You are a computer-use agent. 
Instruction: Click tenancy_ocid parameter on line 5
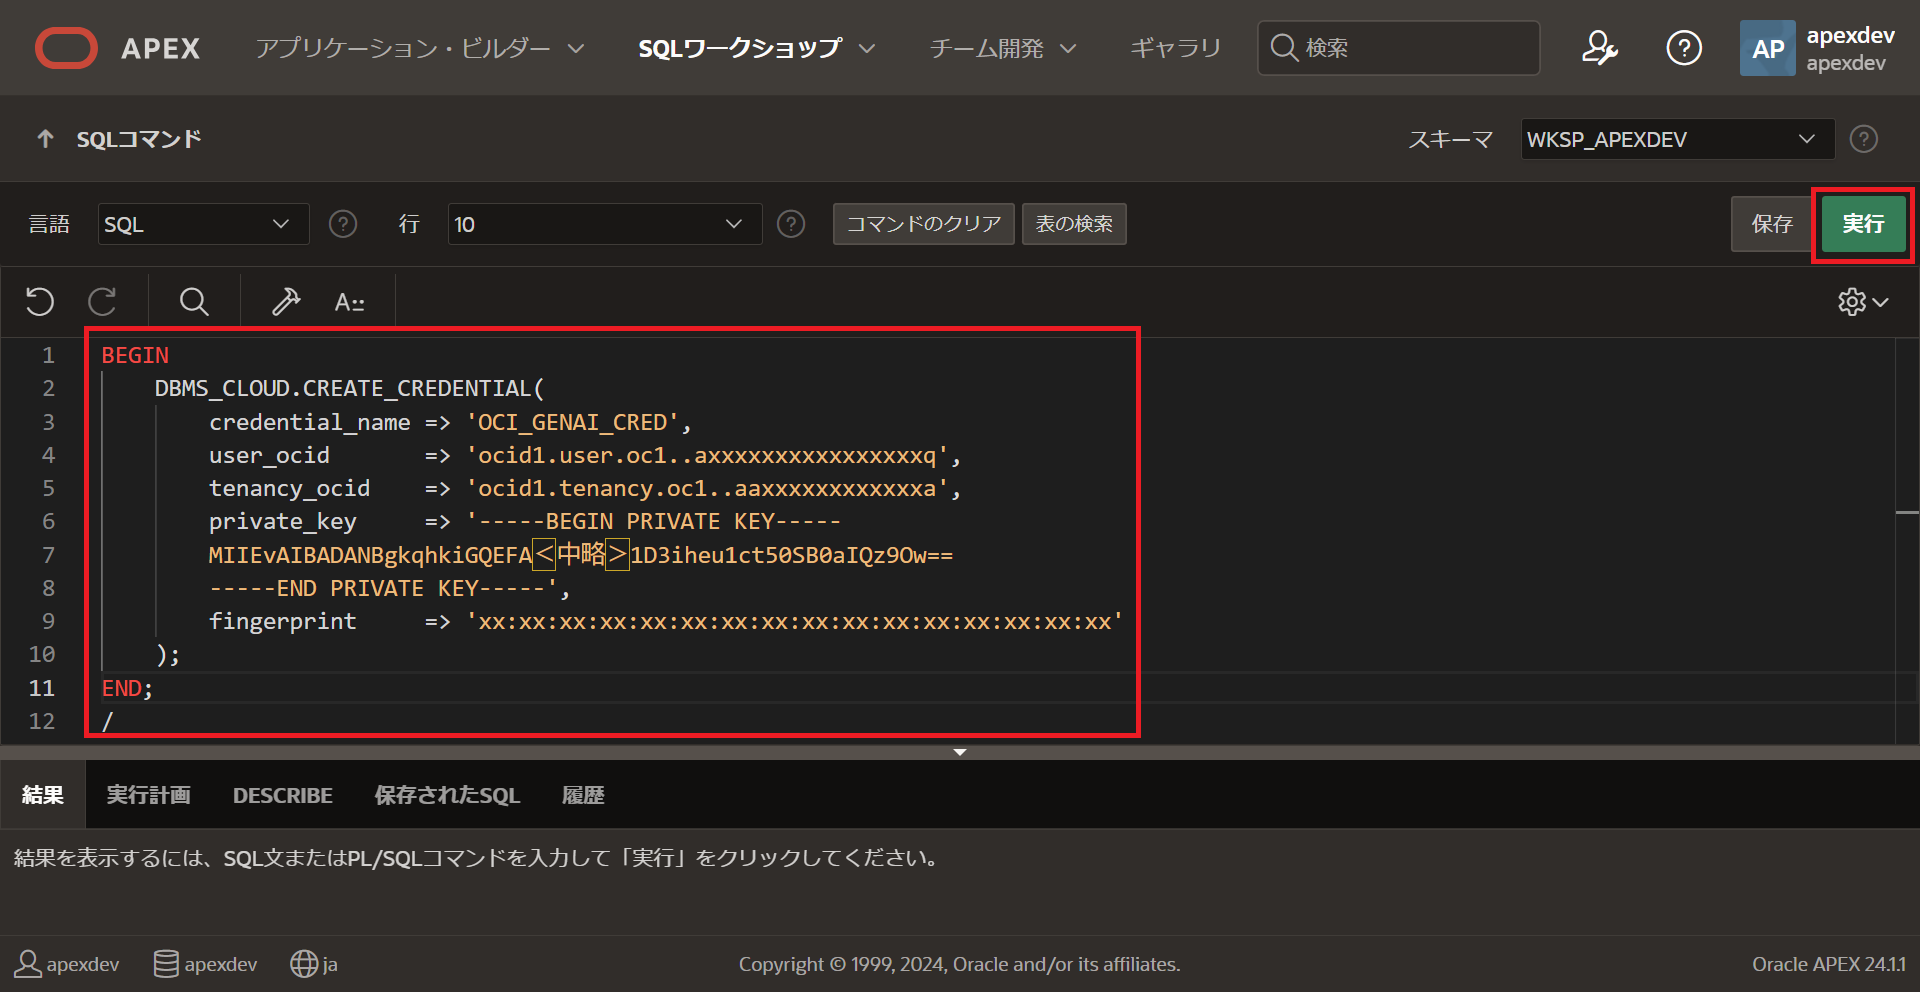pyautogui.click(x=289, y=488)
